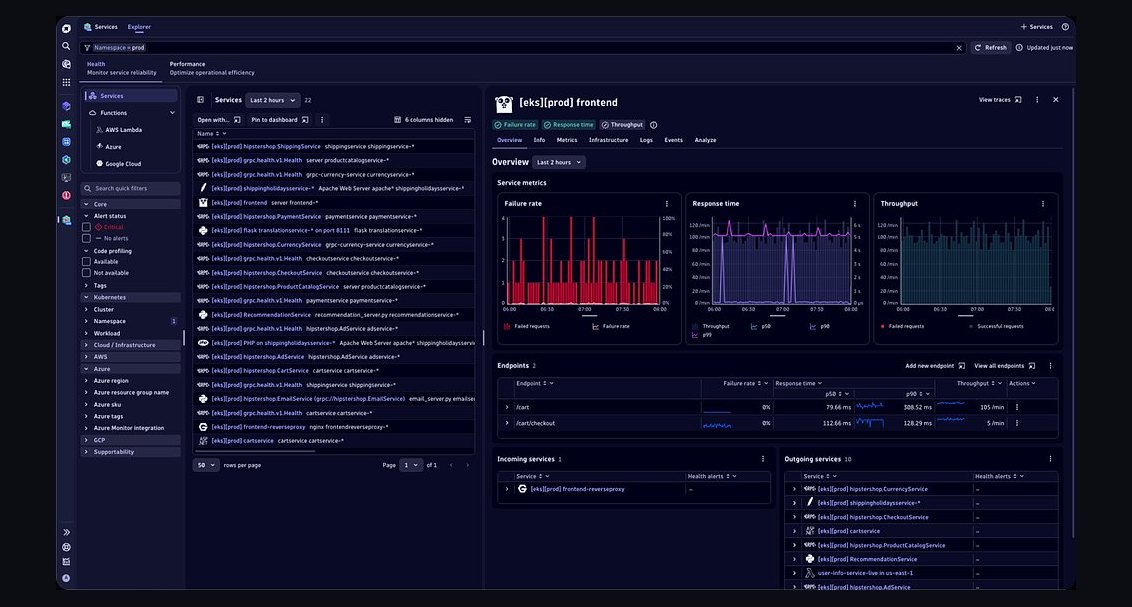Open the support lifebuoy icon in left rail

pyautogui.click(x=66, y=547)
